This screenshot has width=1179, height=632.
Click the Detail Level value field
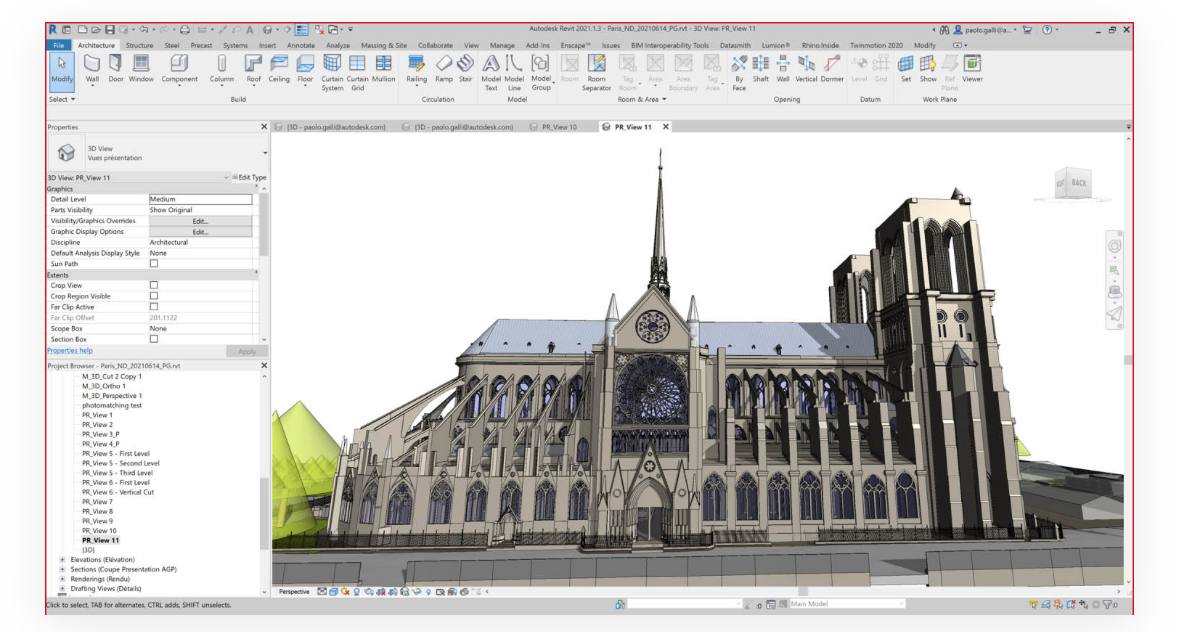click(199, 199)
